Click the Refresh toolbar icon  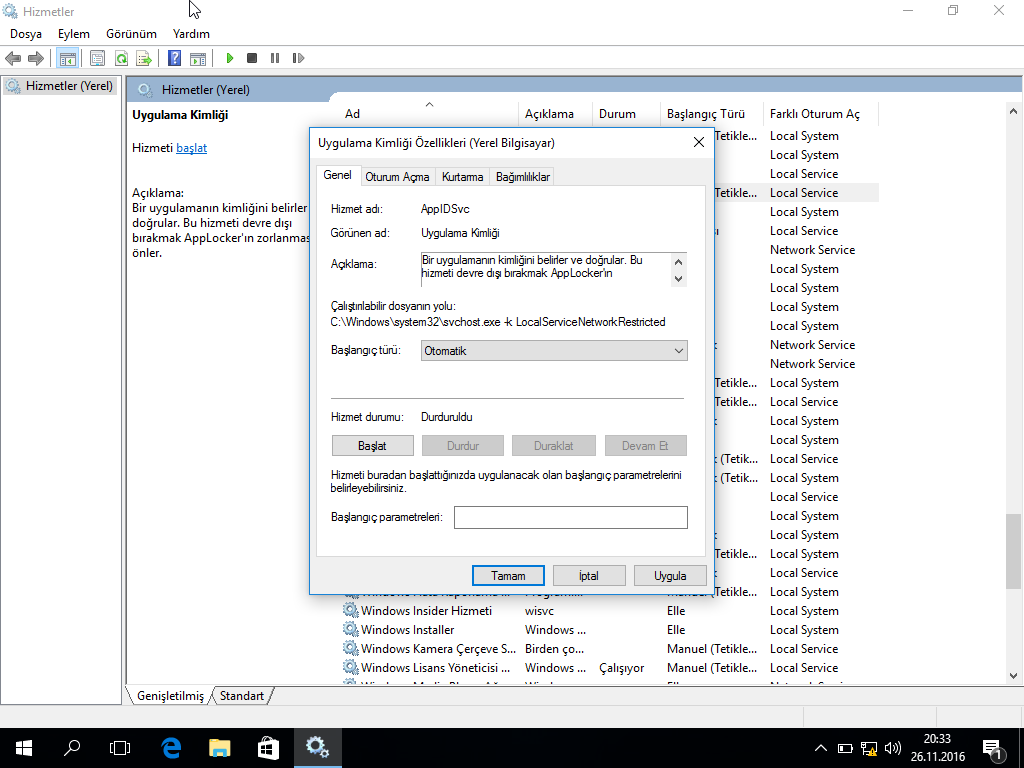click(x=121, y=58)
